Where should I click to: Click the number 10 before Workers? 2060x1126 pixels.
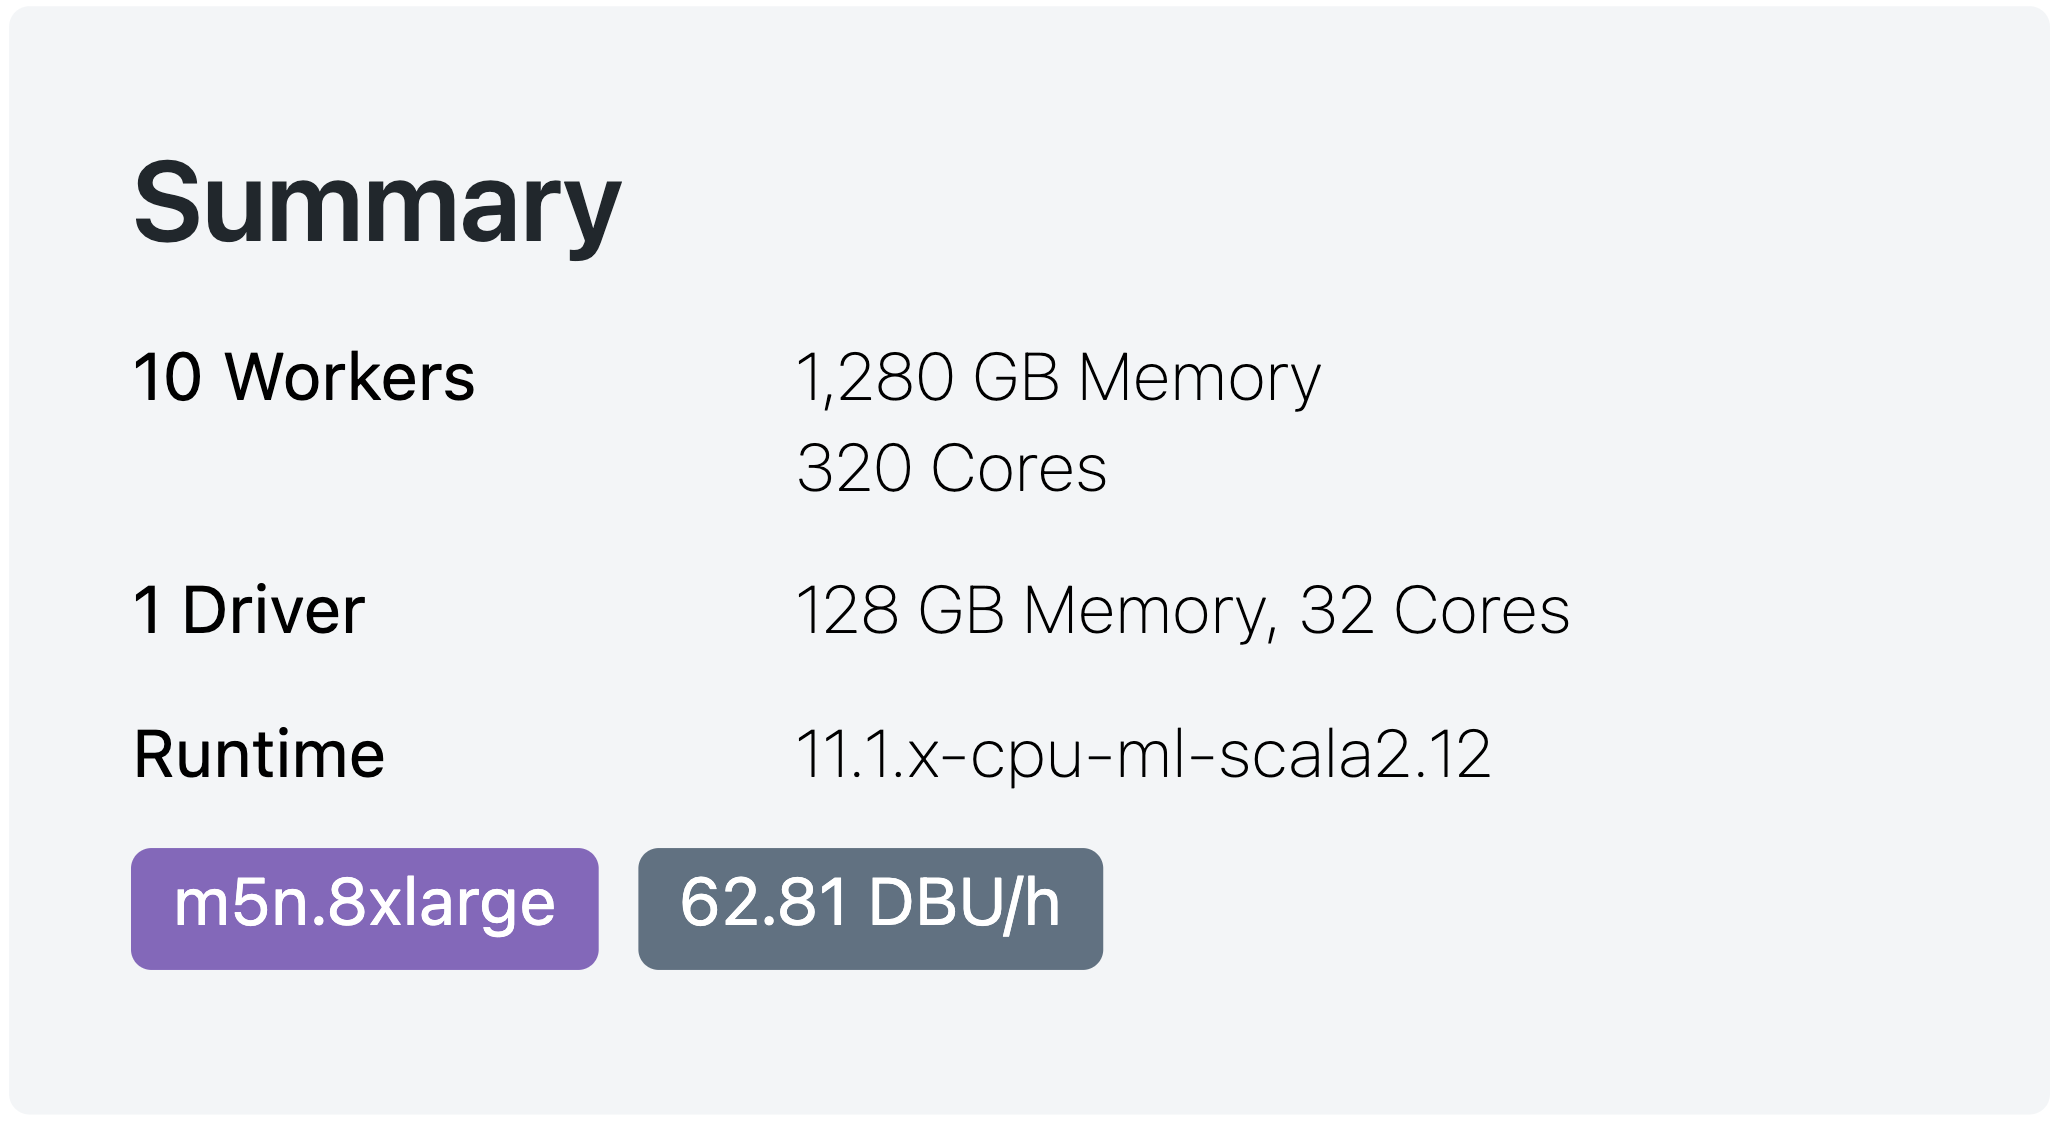point(167,378)
